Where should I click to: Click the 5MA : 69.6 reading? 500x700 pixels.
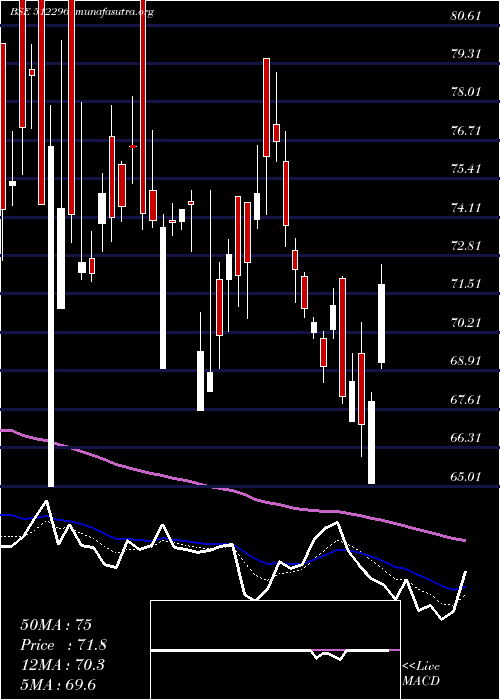[58, 684]
